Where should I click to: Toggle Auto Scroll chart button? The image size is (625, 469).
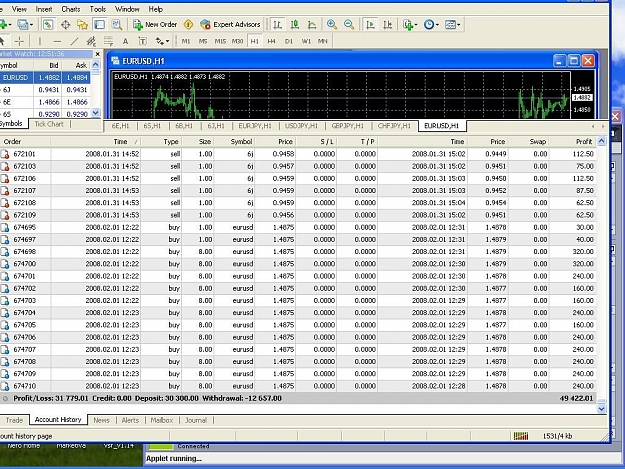[x=370, y=25]
